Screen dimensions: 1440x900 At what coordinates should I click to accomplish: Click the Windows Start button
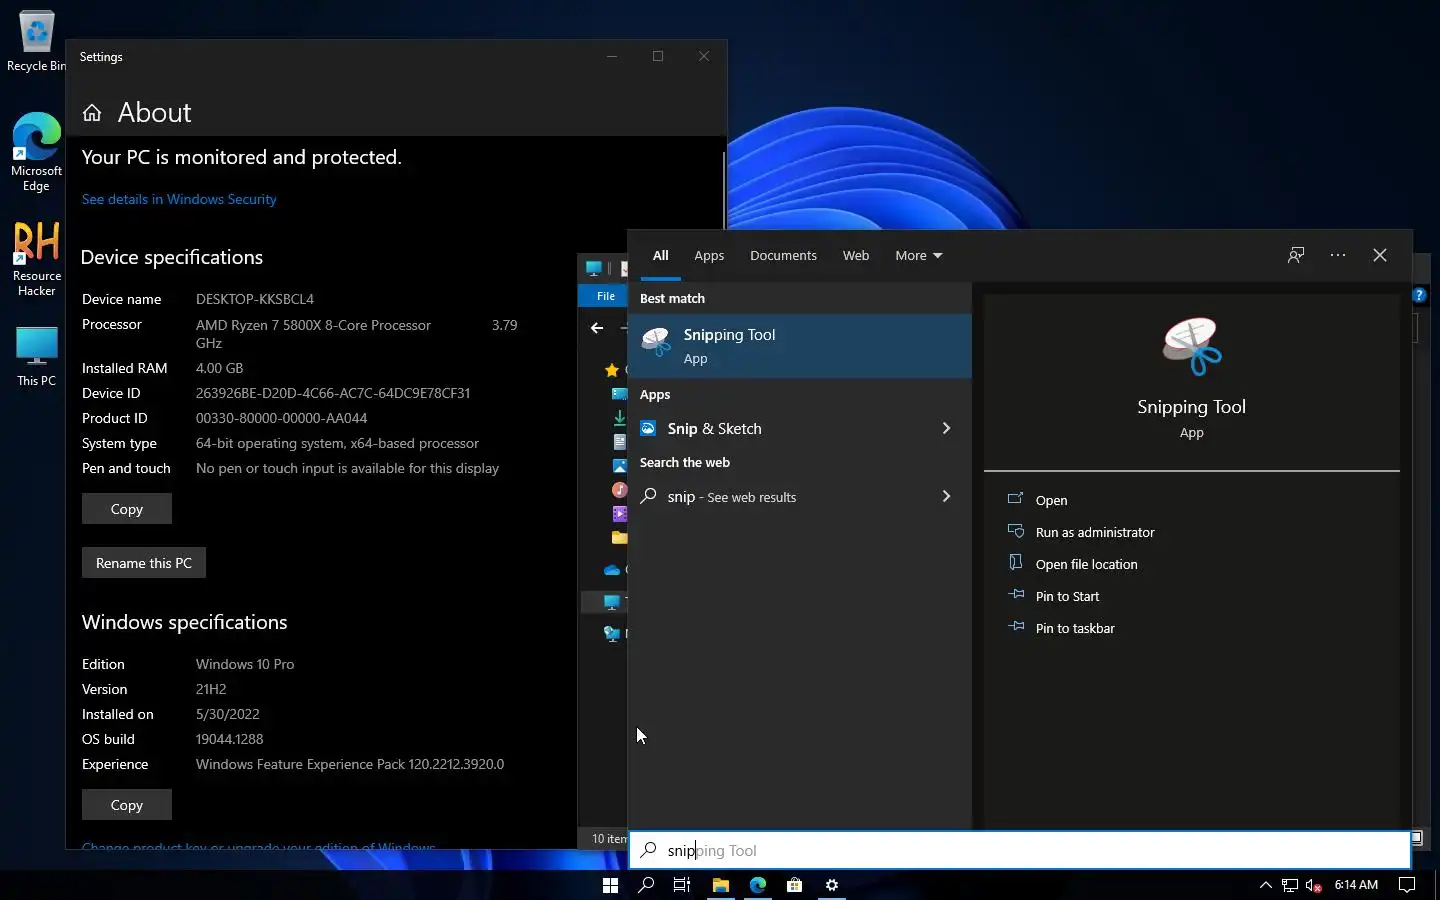pos(610,885)
